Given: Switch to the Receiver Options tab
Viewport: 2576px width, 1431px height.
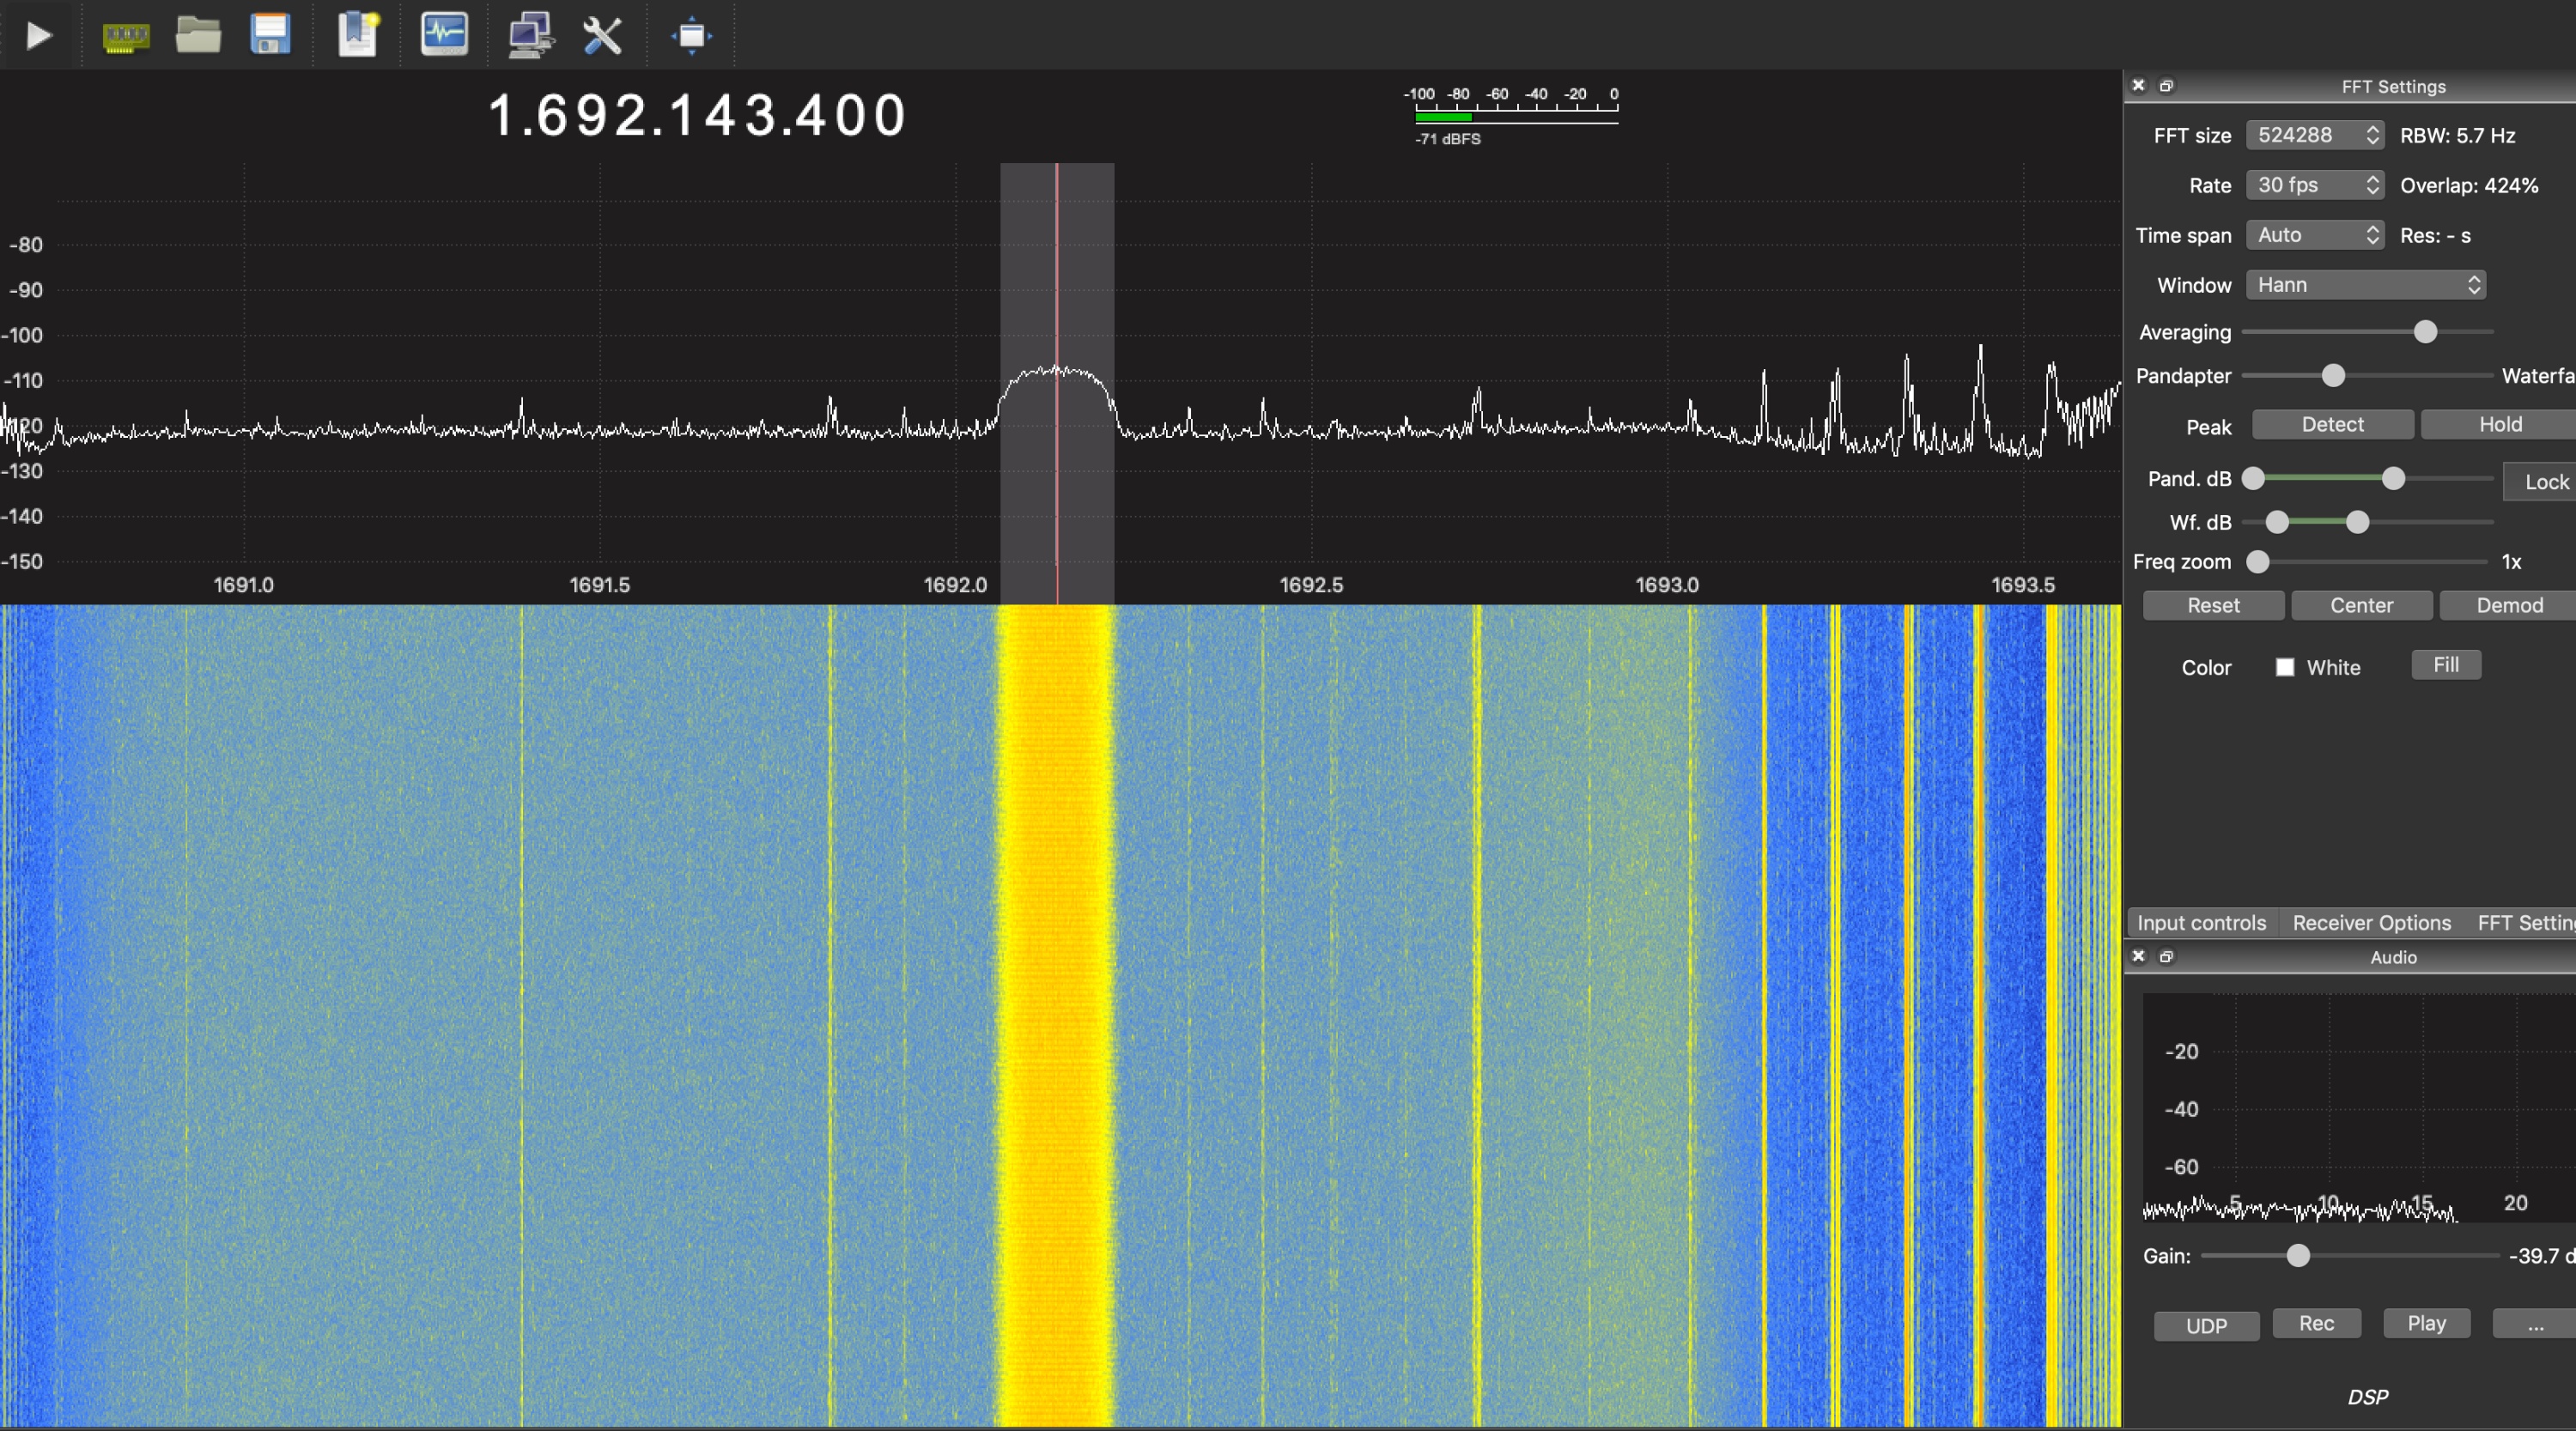Looking at the screenshot, I should (x=2371, y=923).
